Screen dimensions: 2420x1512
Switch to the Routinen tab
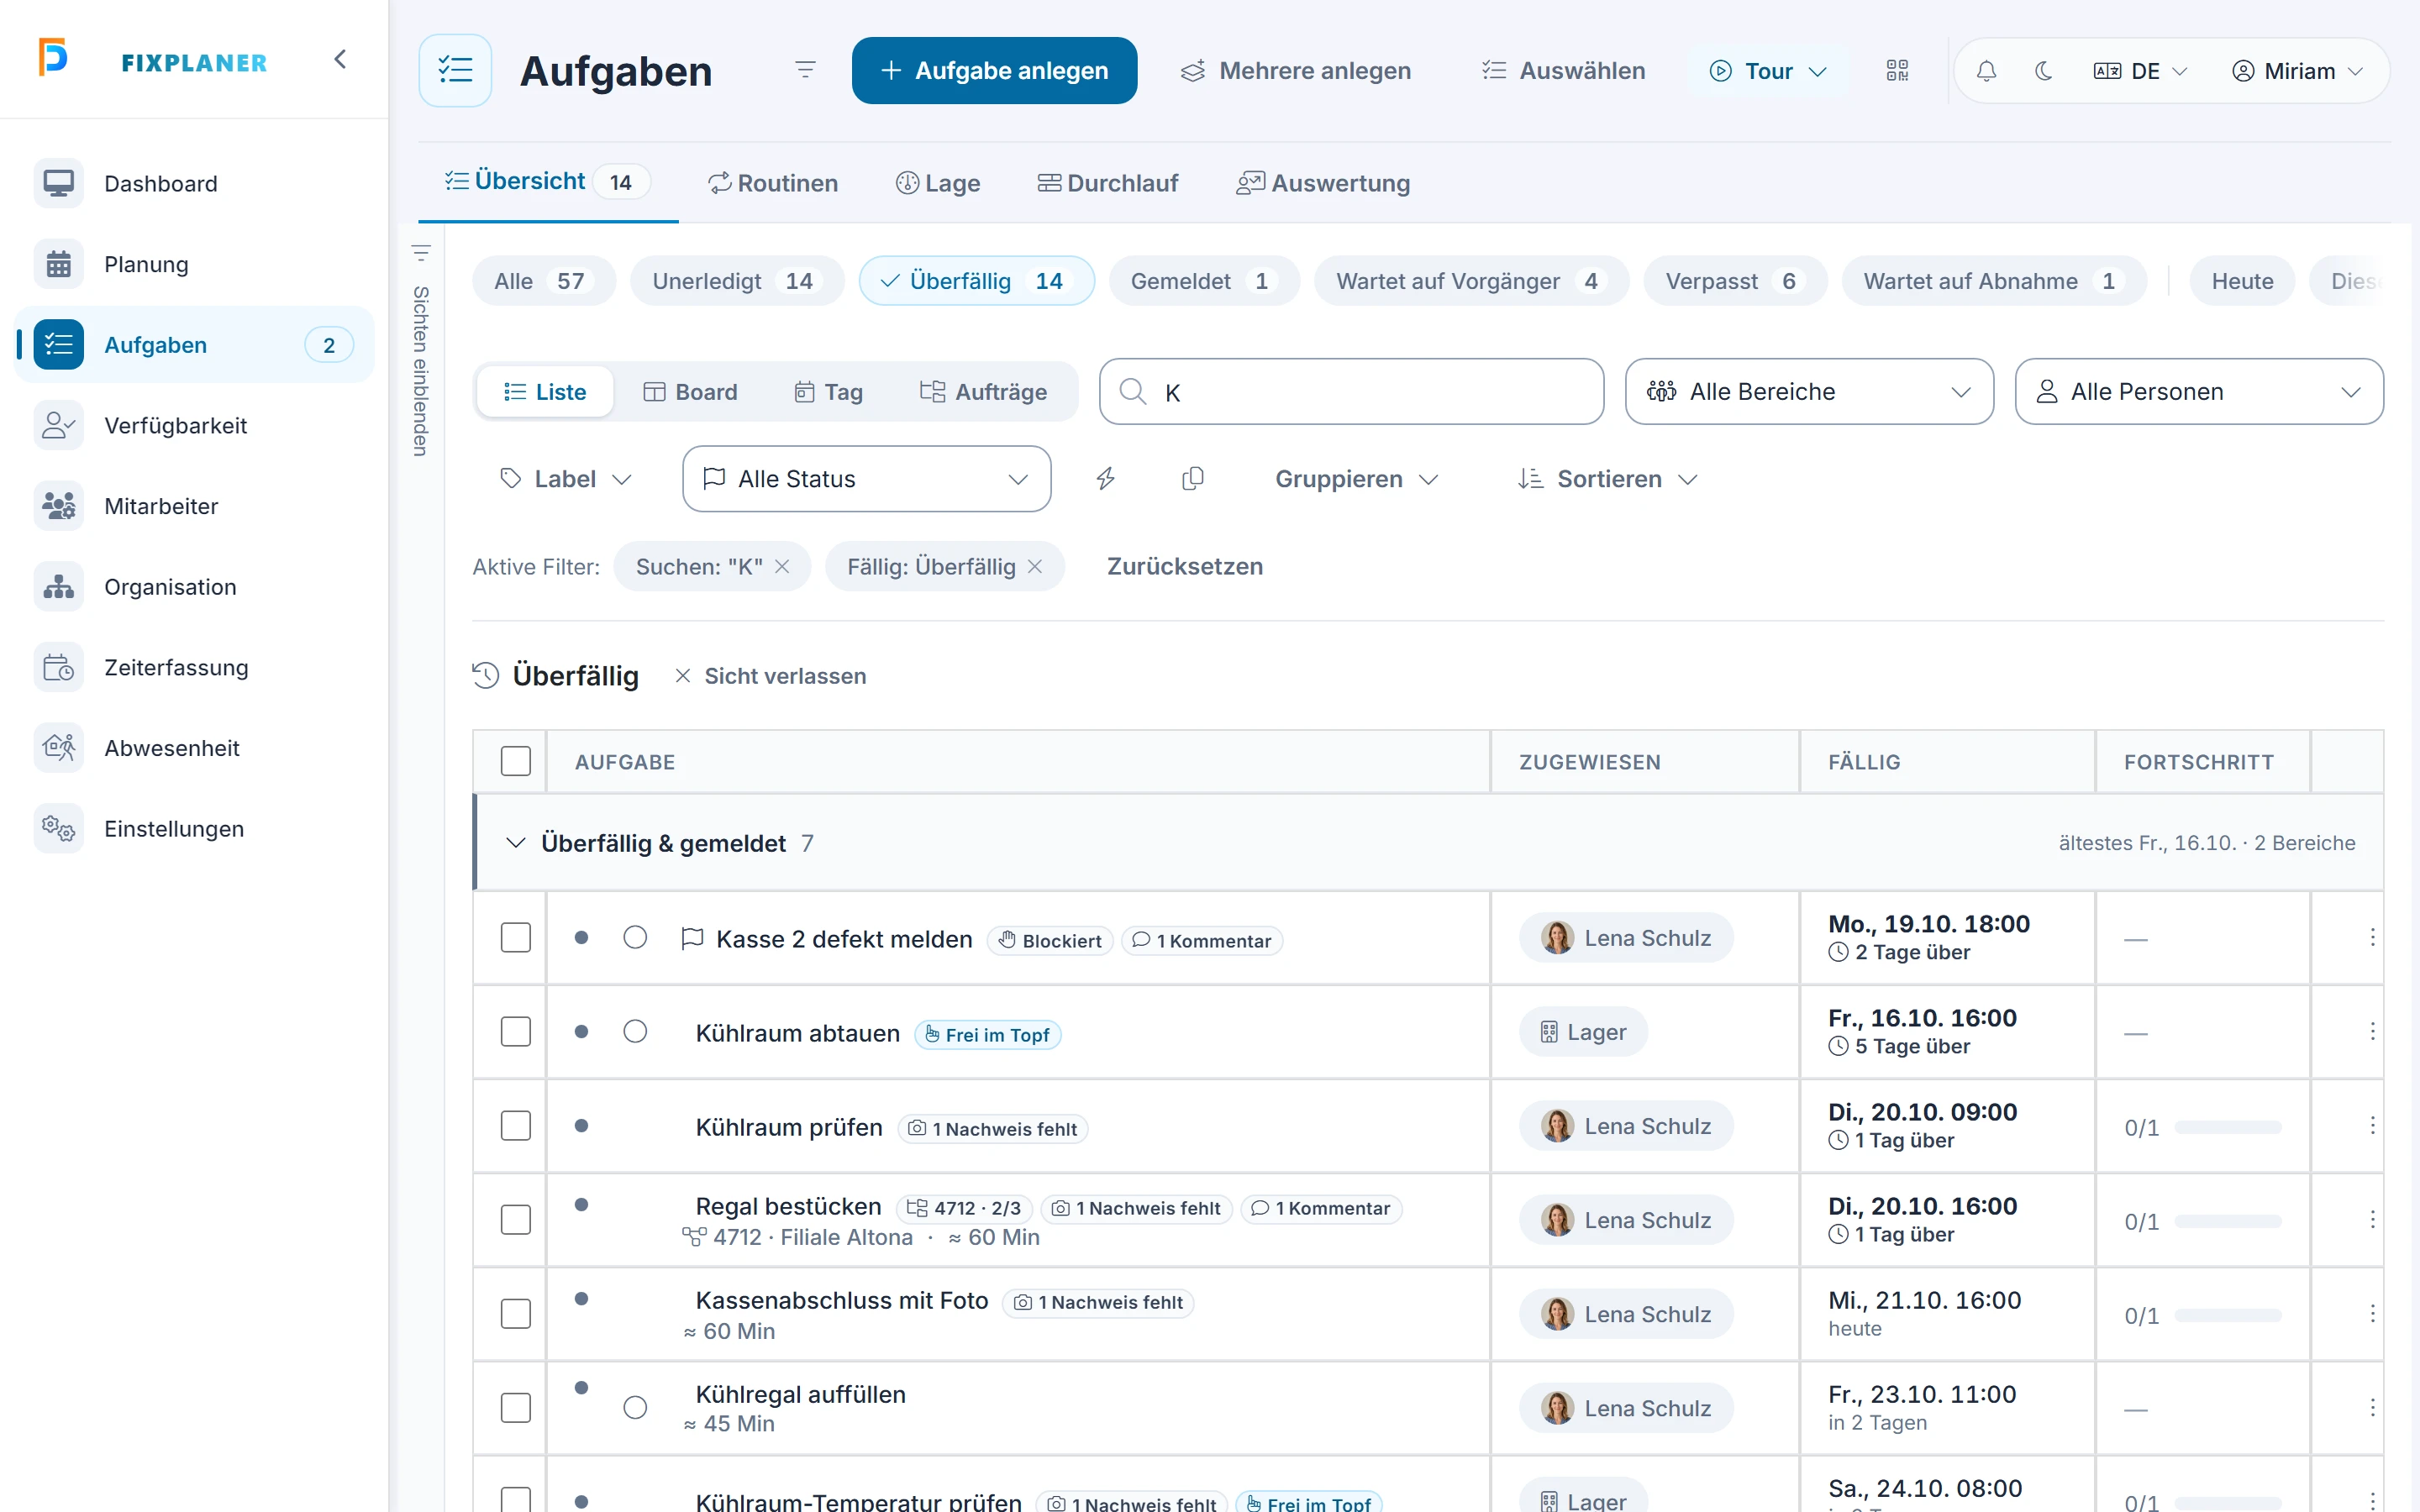(x=773, y=183)
